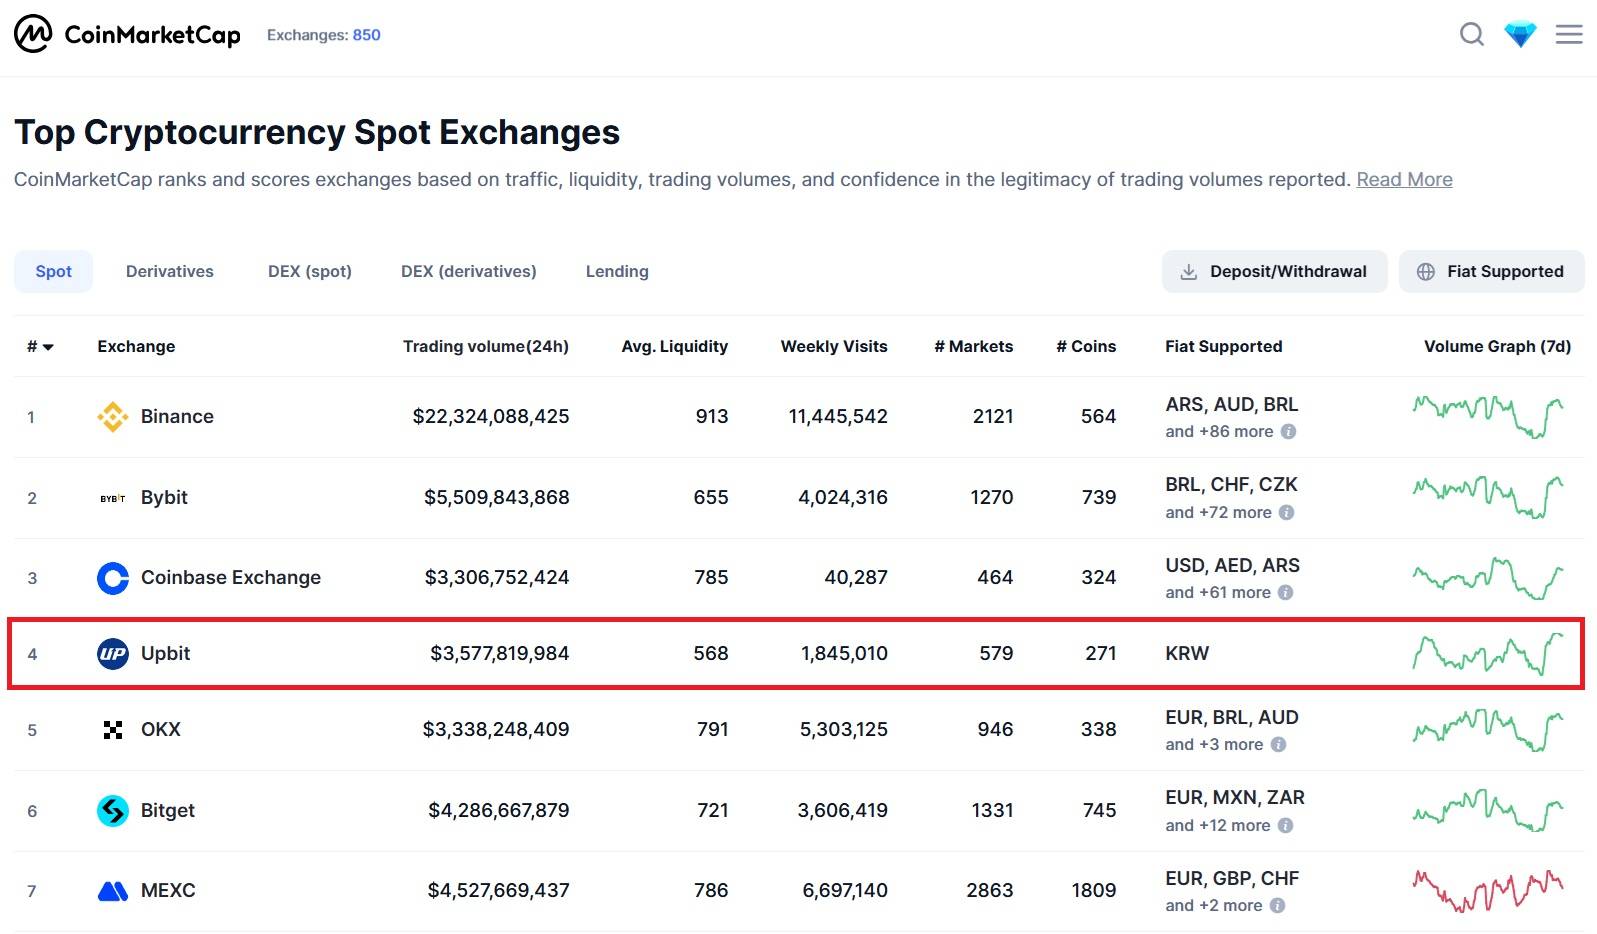Sort by Trading volume(24h) column header

tap(486, 347)
